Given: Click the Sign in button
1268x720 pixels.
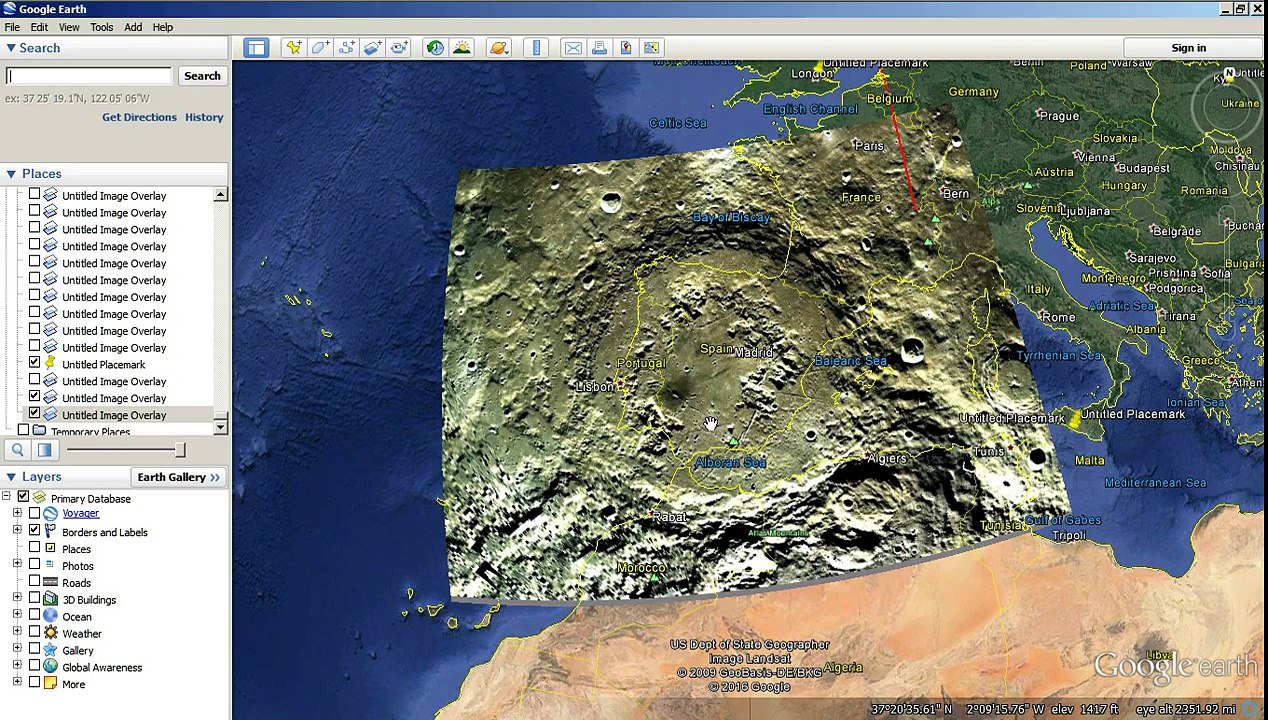Looking at the screenshot, I should (x=1188, y=48).
